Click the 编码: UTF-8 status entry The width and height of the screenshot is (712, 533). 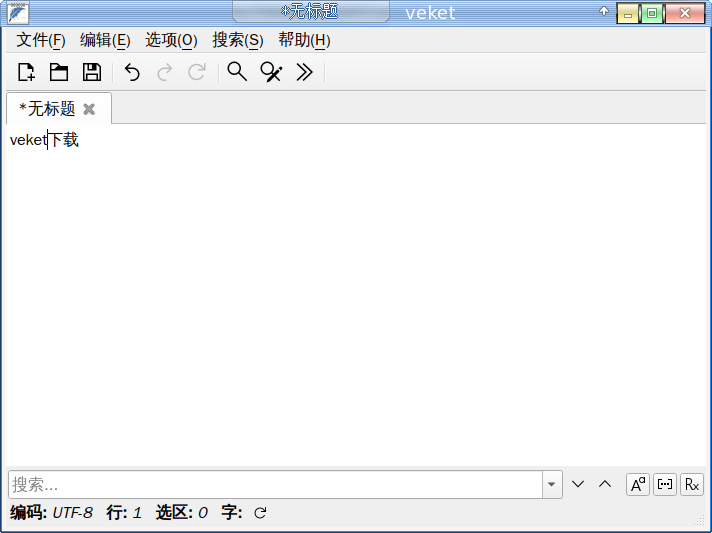tap(51, 513)
